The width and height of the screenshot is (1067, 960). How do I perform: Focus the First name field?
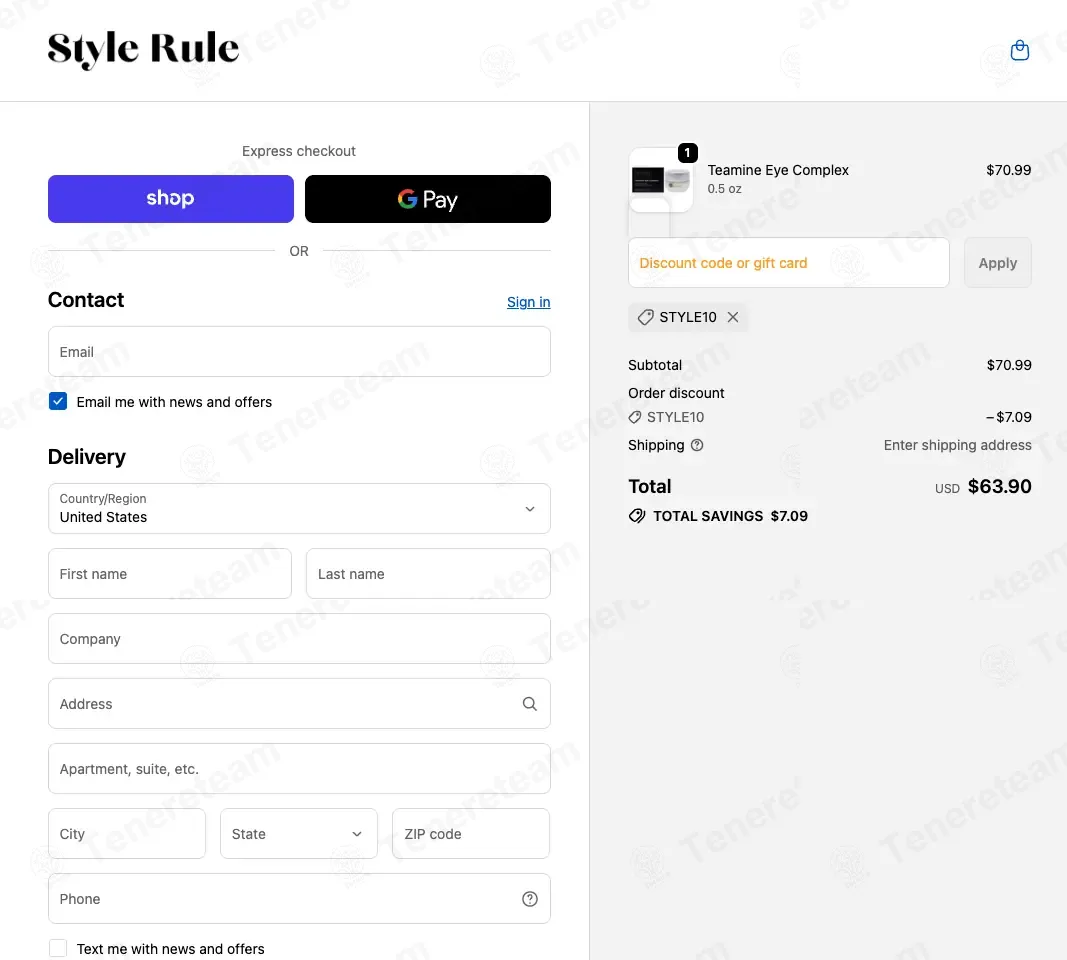pyautogui.click(x=170, y=574)
